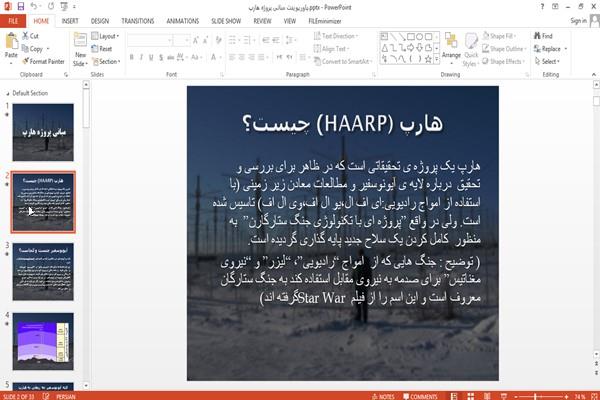Expand the shapes gallery with More arrow

click(437, 59)
